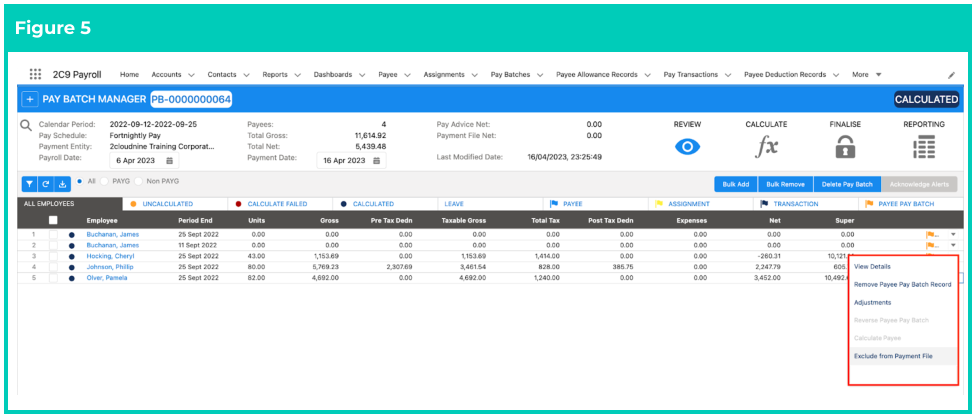Tick checkbox for Olver, Pamela row
The height and width of the screenshot is (418, 976).
click(54, 278)
